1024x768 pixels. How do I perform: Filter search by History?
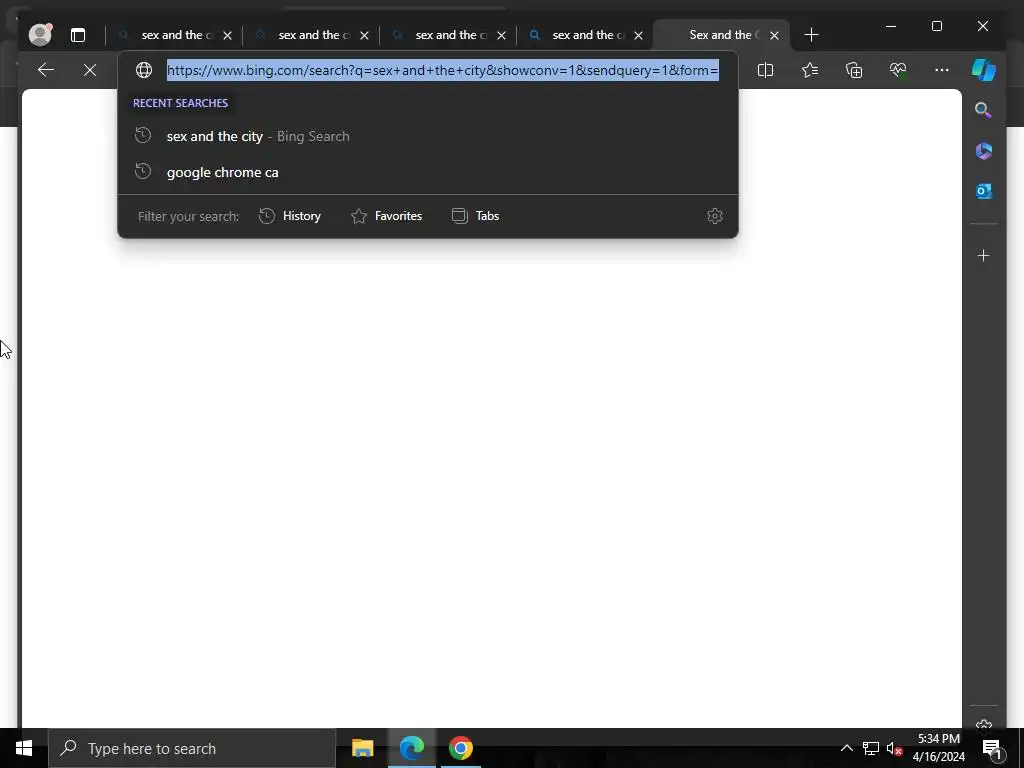[290, 216]
